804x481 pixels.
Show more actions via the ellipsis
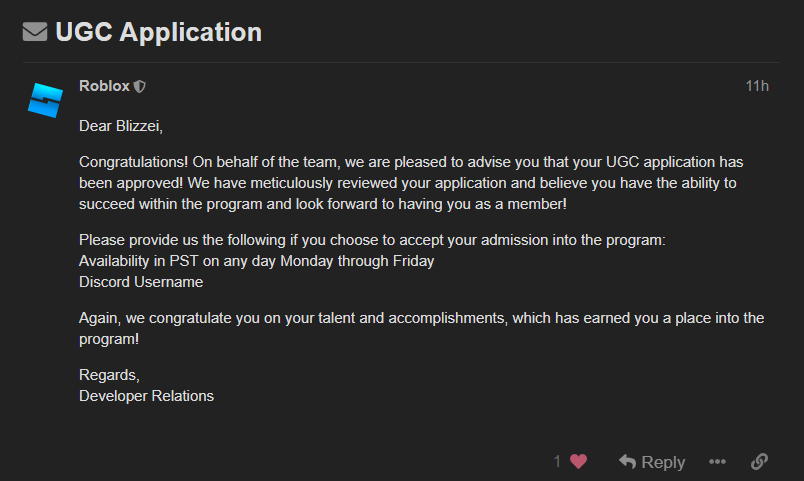717,461
